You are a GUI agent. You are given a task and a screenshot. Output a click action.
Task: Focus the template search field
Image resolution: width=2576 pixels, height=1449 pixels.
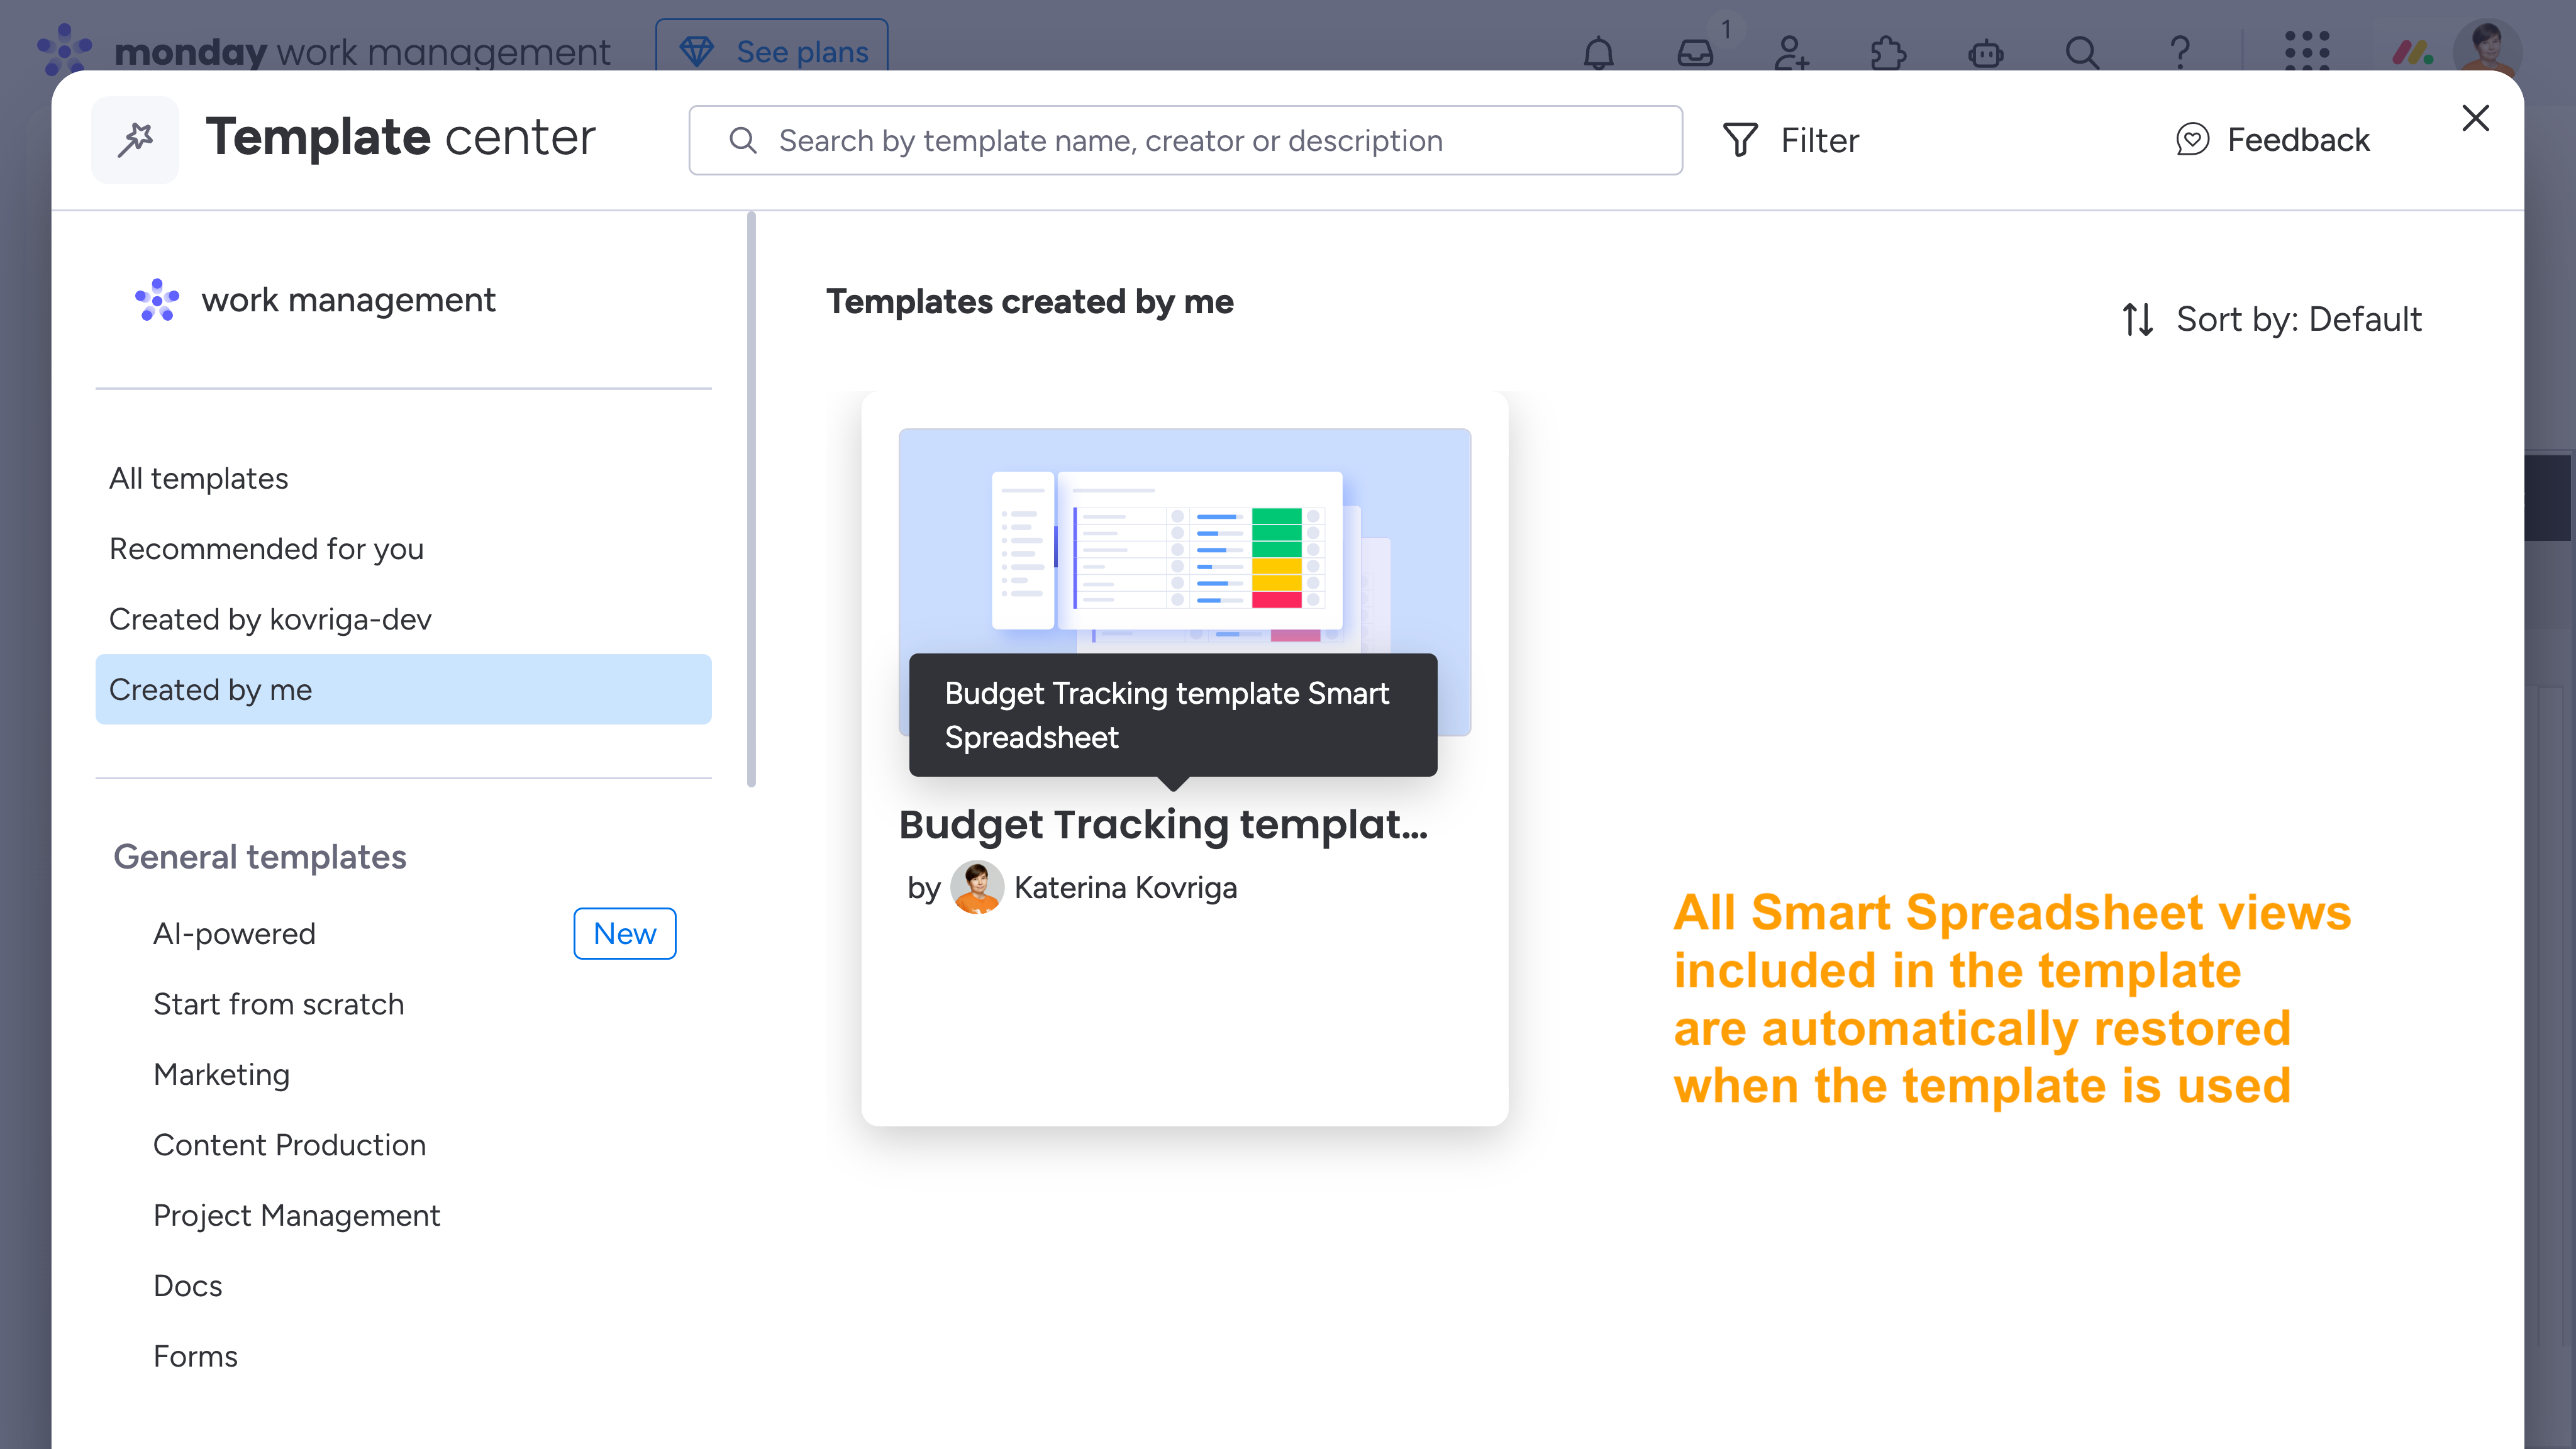coord(1185,140)
